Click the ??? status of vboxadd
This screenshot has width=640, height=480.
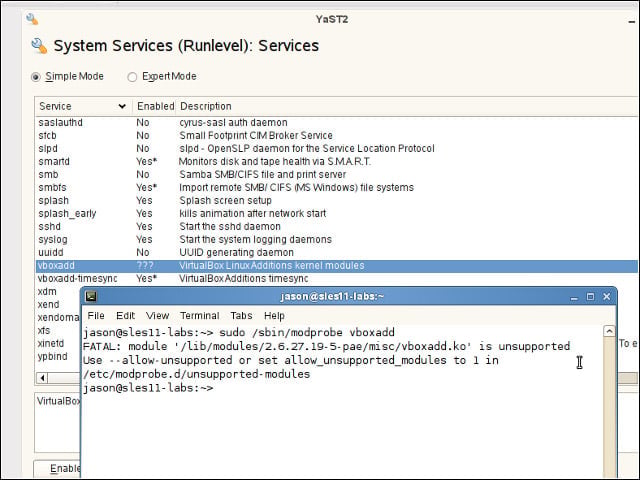pyautogui.click(x=145, y=266)
